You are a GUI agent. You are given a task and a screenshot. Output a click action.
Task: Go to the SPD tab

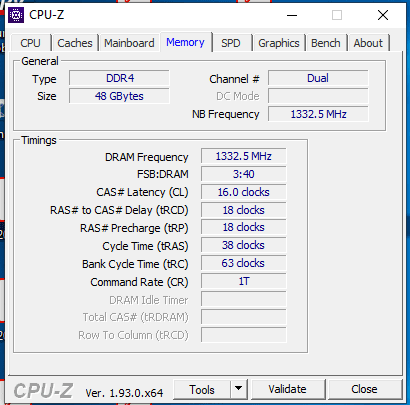231,43
